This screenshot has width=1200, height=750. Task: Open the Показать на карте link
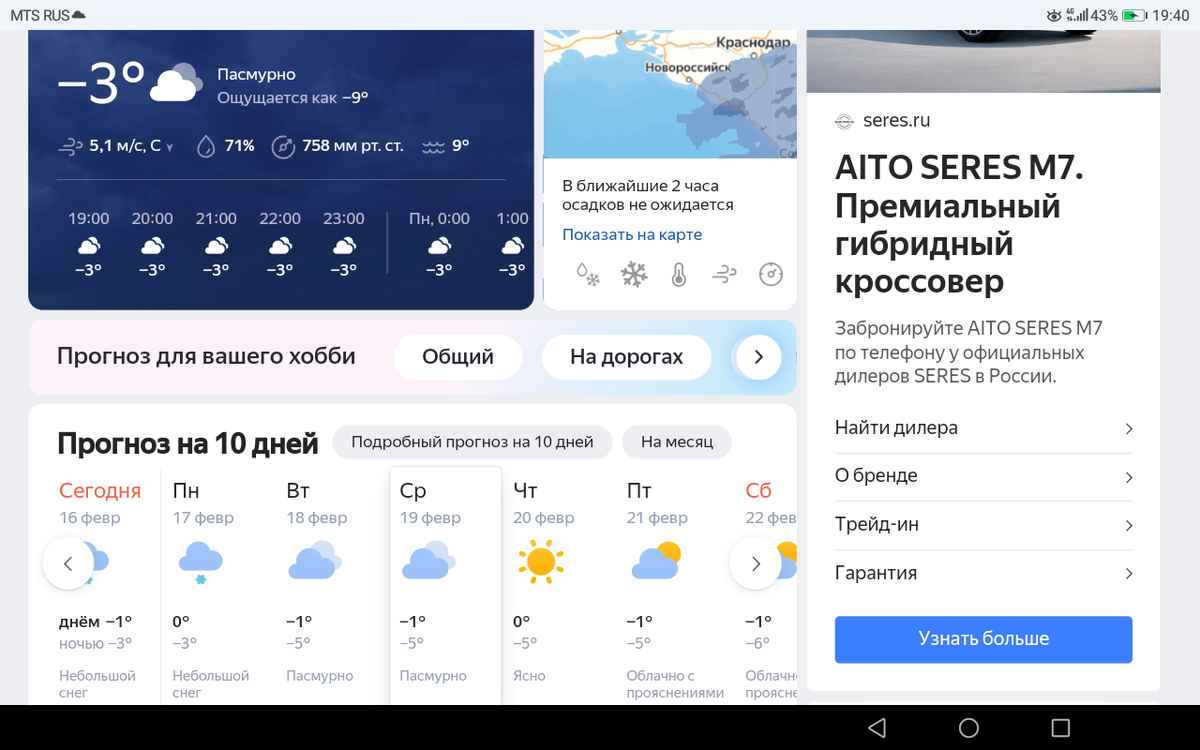631,233
